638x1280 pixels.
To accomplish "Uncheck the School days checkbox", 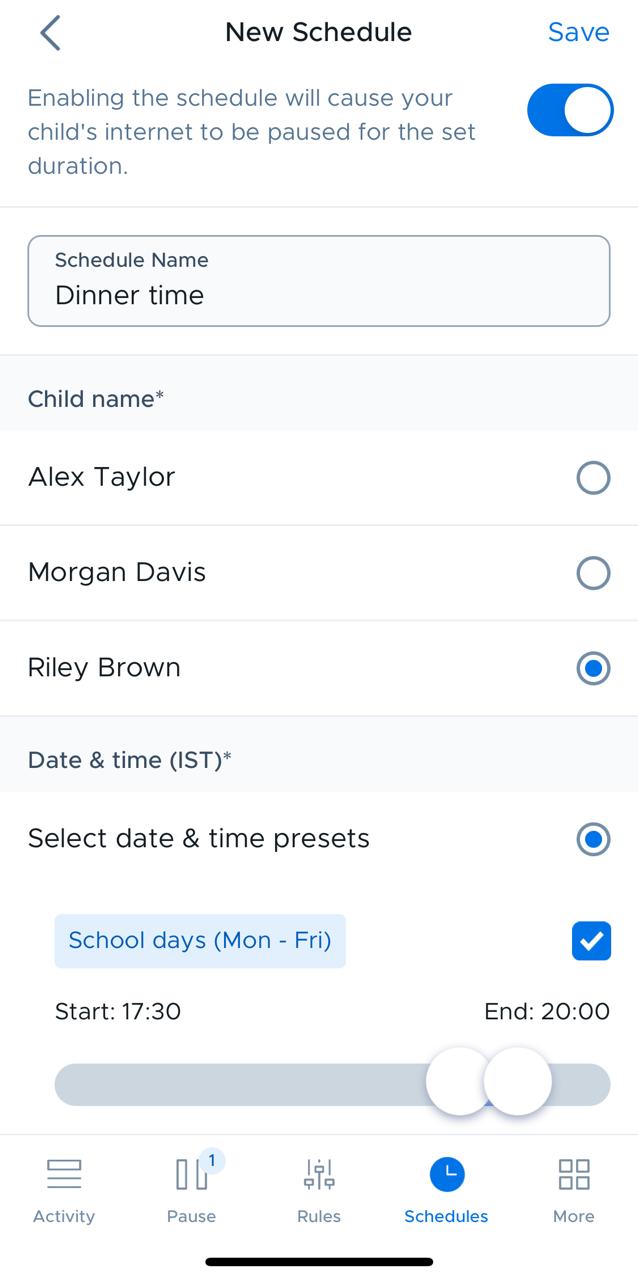I will point(591,941).
